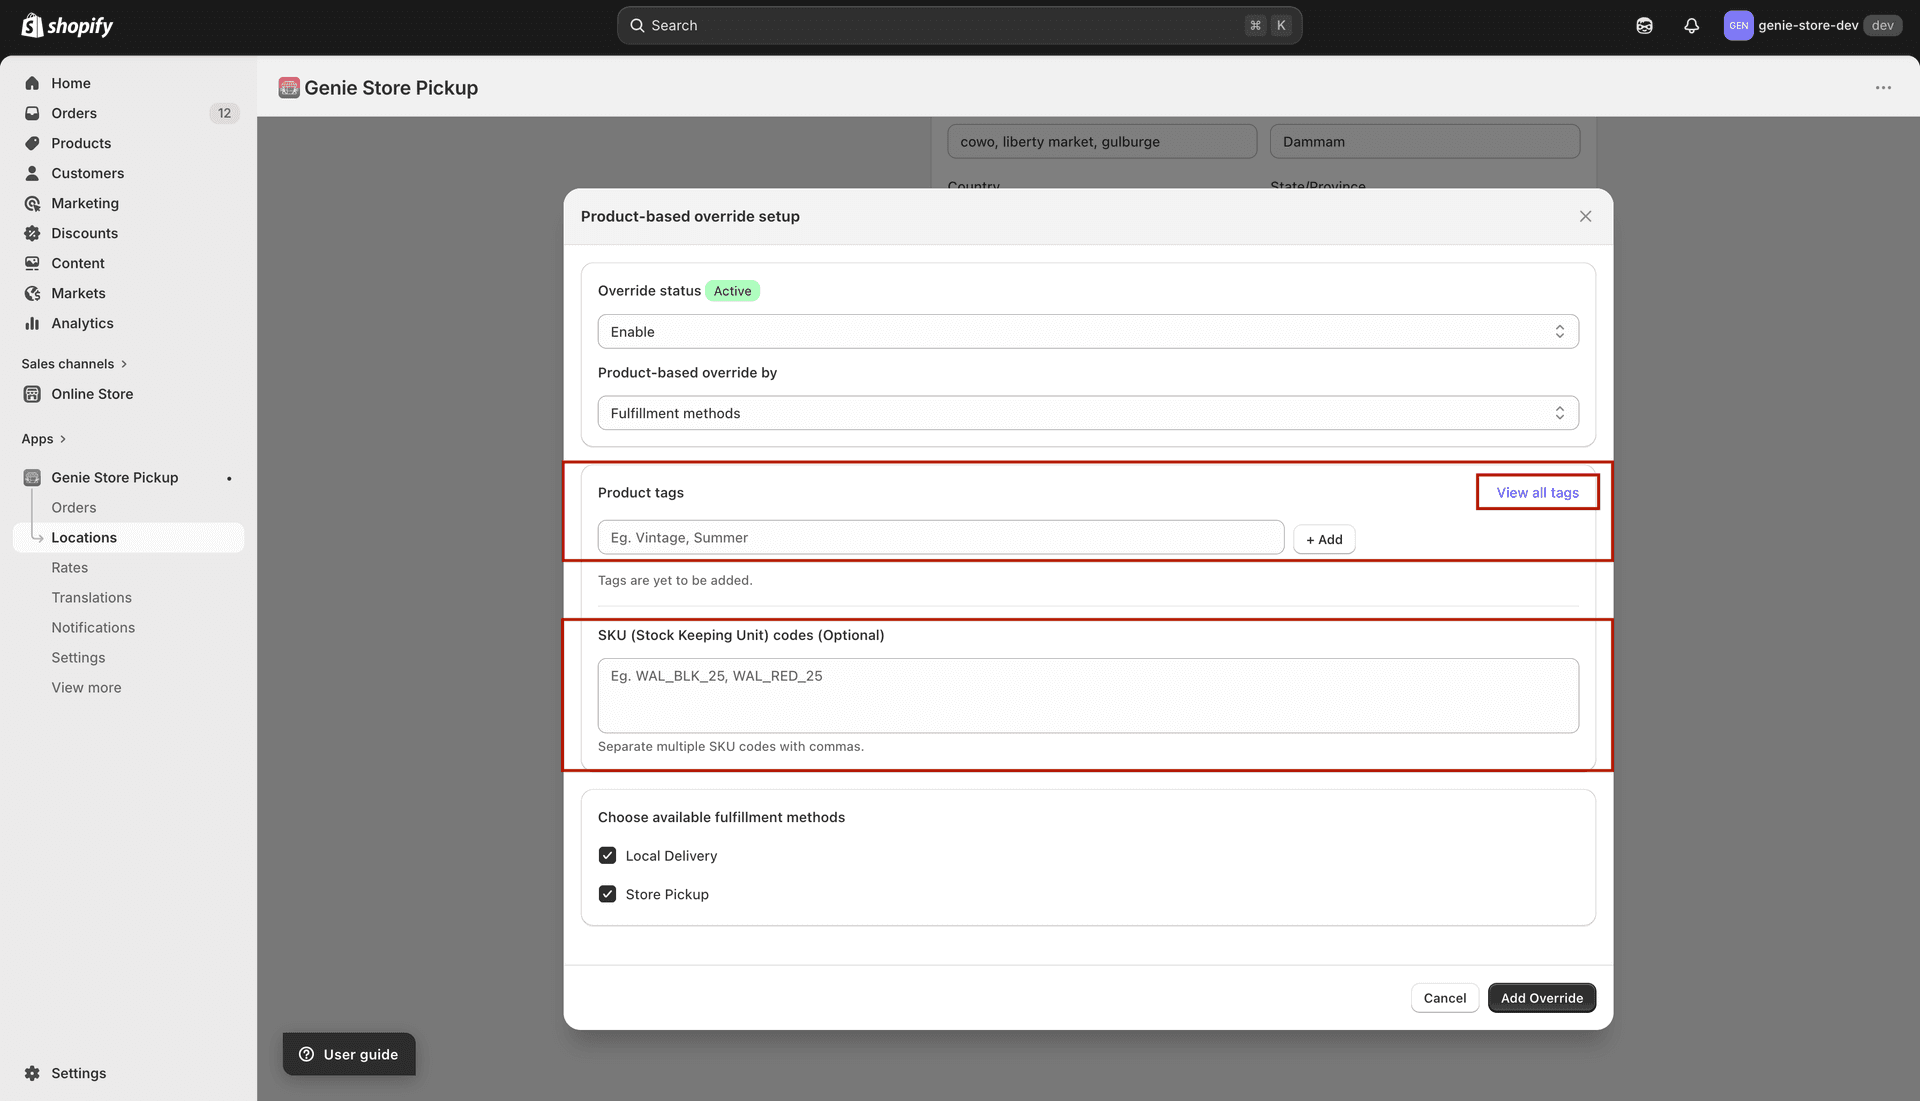Close the Product-based override setup dialog
1920x1101 pixels.
tap(1585, 216)
